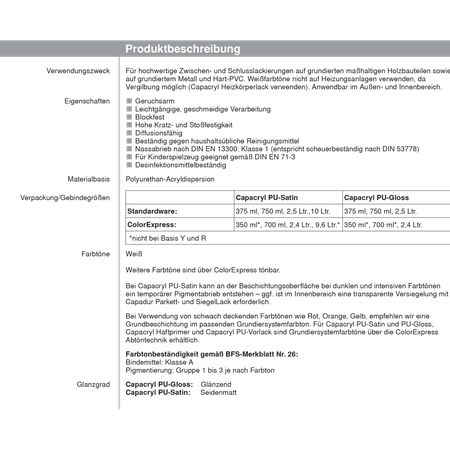Click the footnote 'nicht bei Basis Y und R'

(x=168, y=238)
